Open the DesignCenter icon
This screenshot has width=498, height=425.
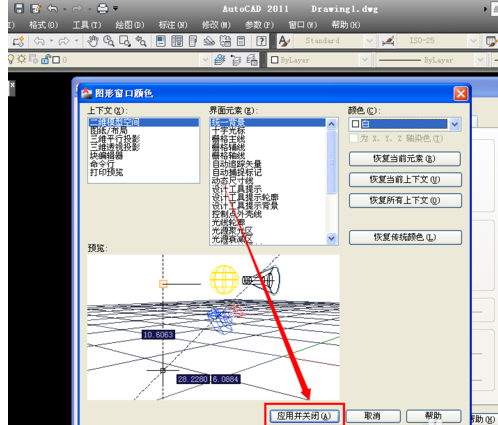tap(177, 41)
